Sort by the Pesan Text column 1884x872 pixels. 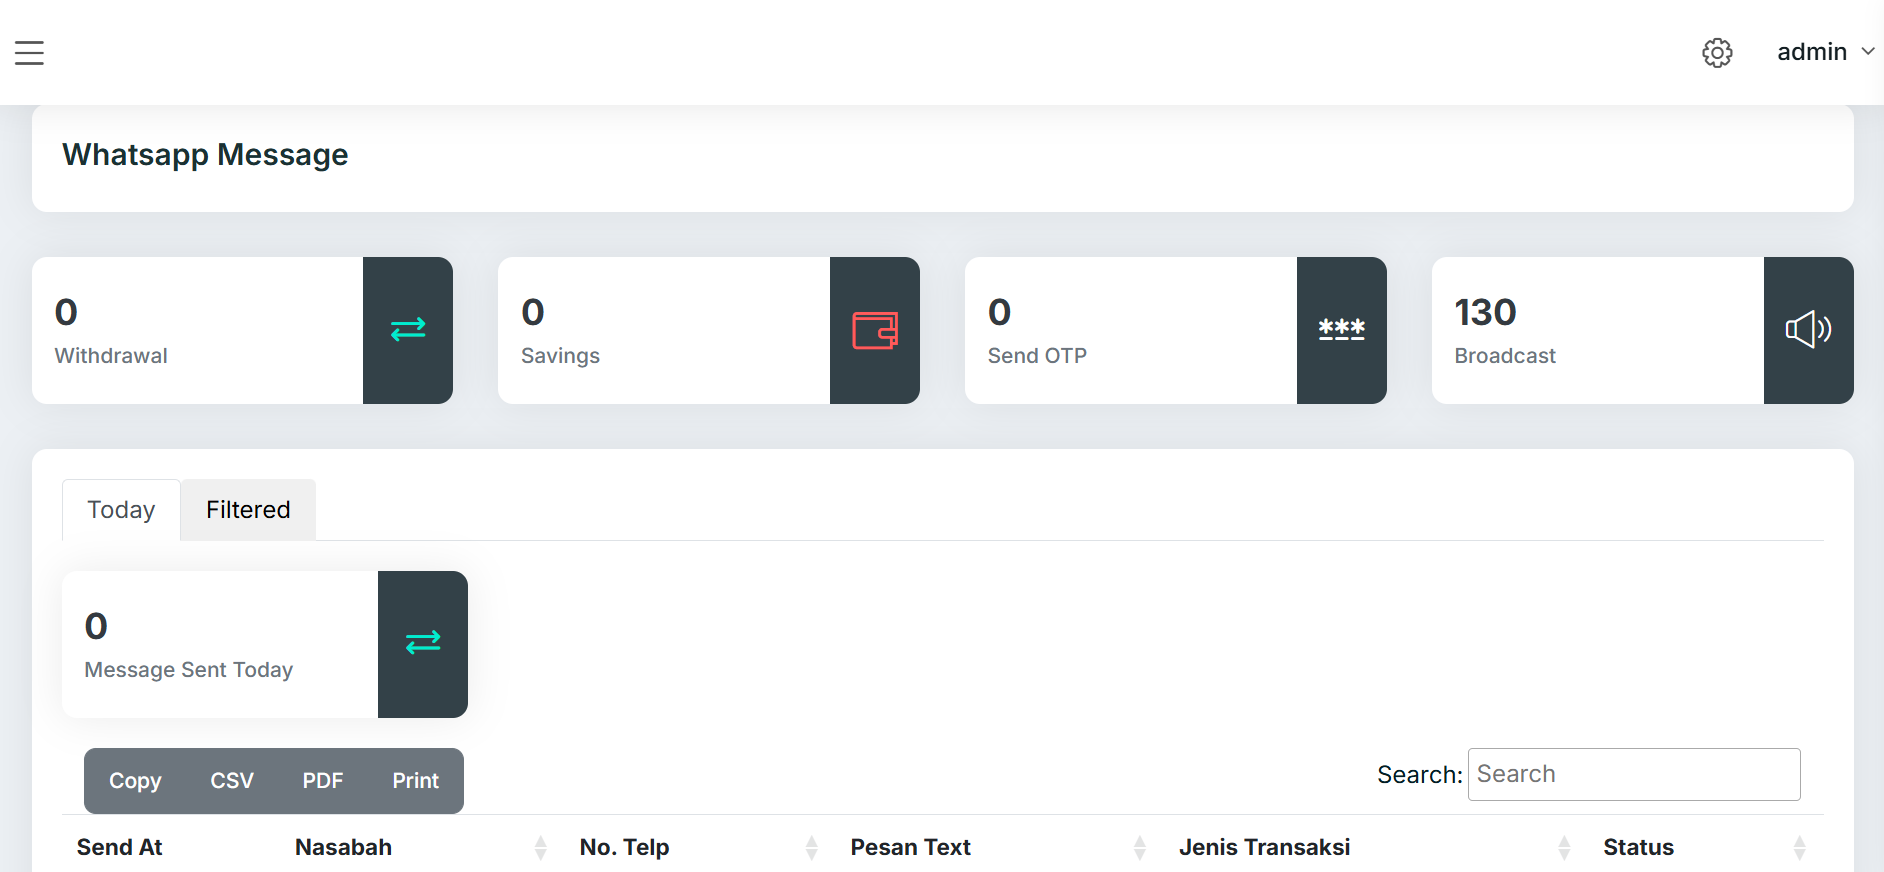pos(910,847)
